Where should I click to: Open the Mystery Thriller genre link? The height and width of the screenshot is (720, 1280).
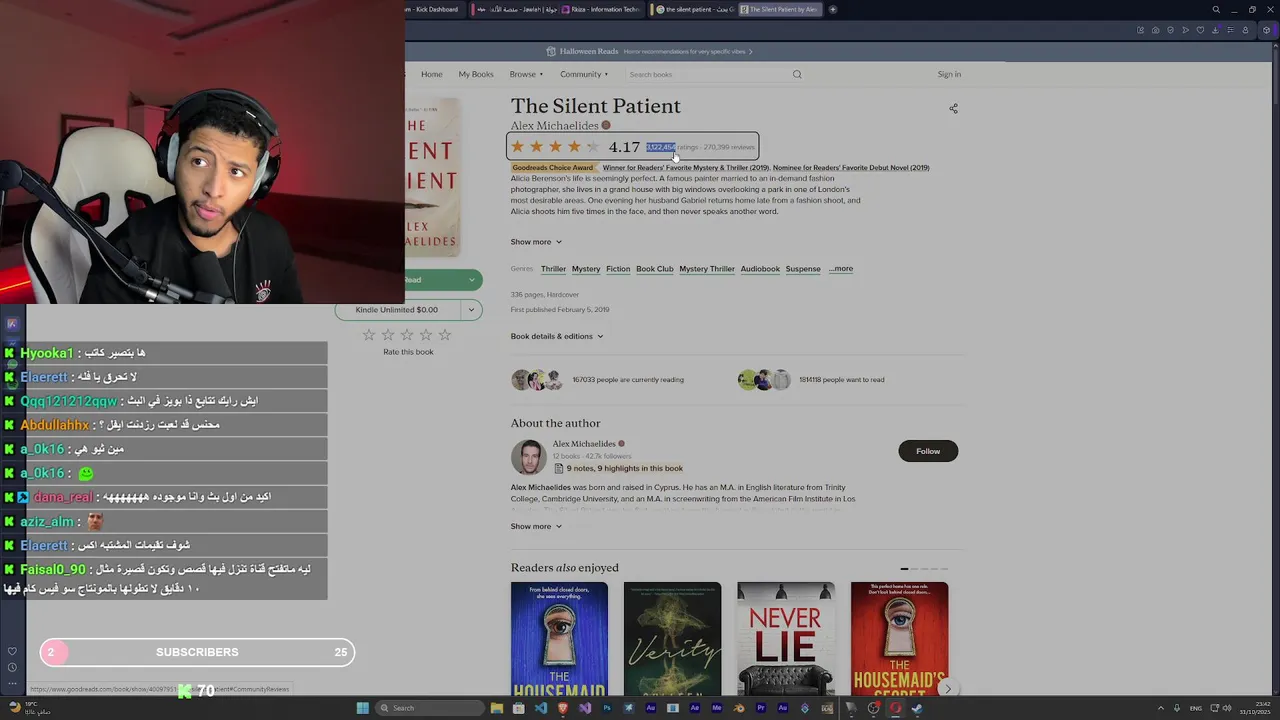pyautogui.click(x=707, y=268)
